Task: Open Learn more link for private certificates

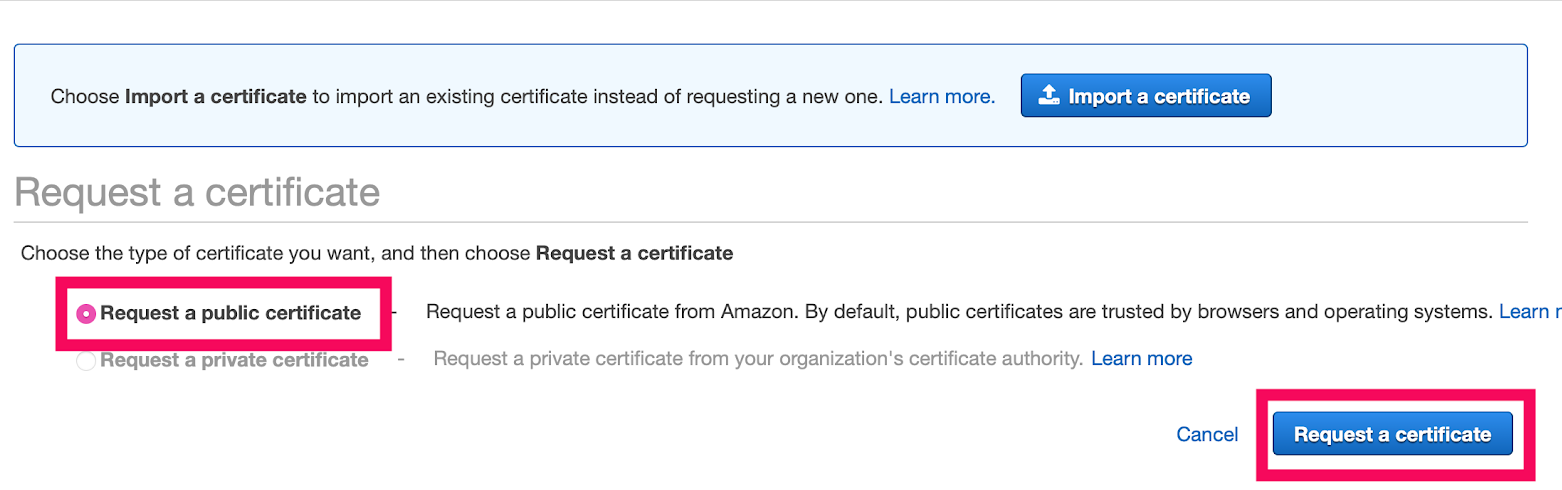Action: [1142, 358]
